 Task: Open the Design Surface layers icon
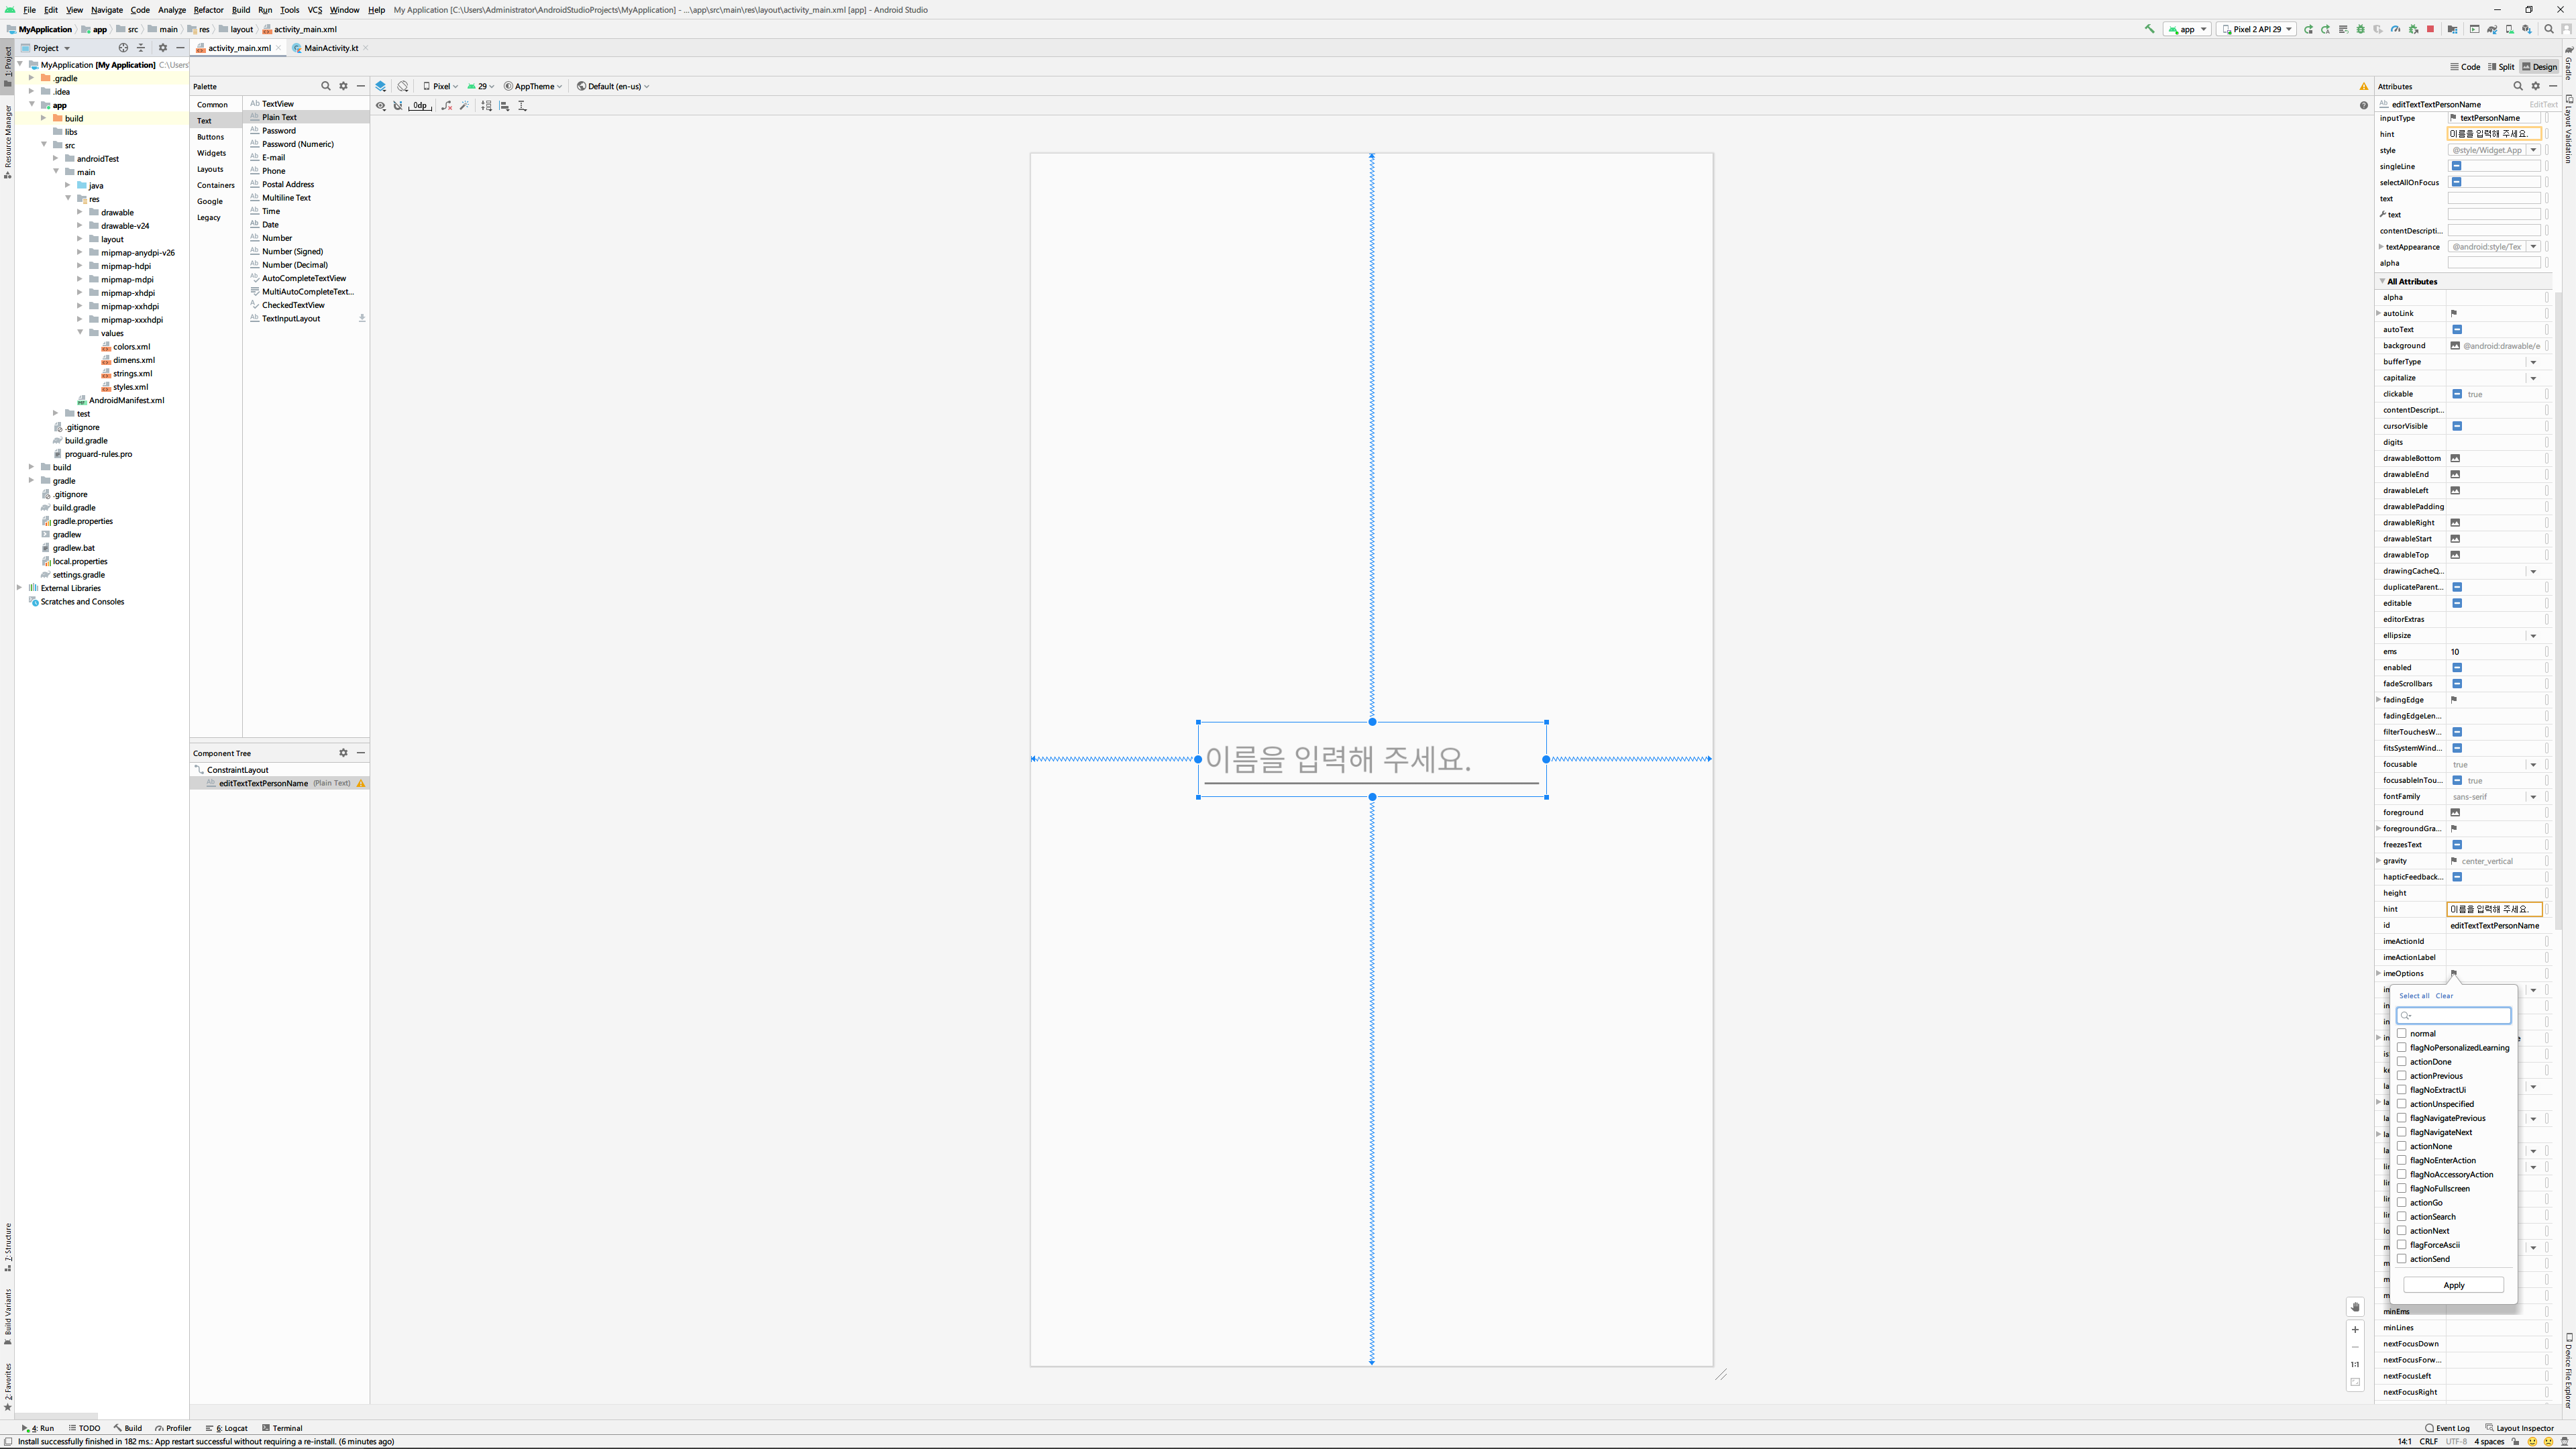pos(380,86)
